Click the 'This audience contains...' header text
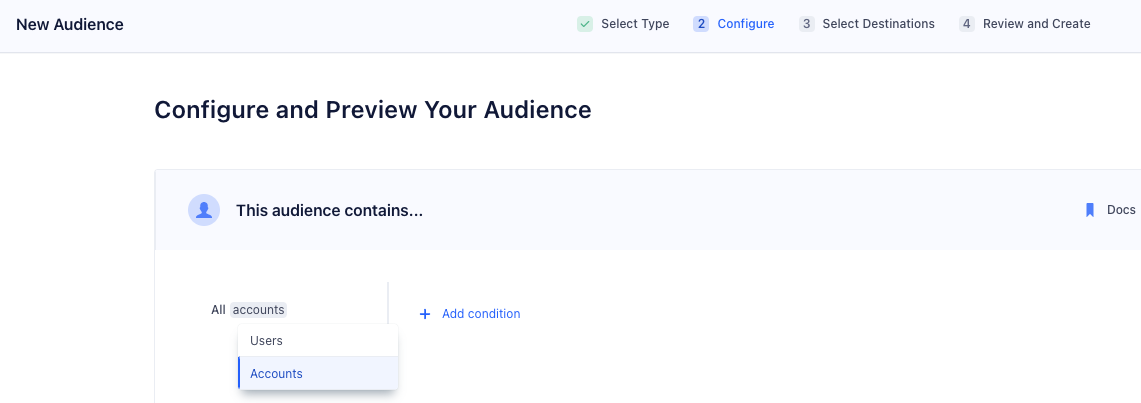 click(x=329, y=210)
